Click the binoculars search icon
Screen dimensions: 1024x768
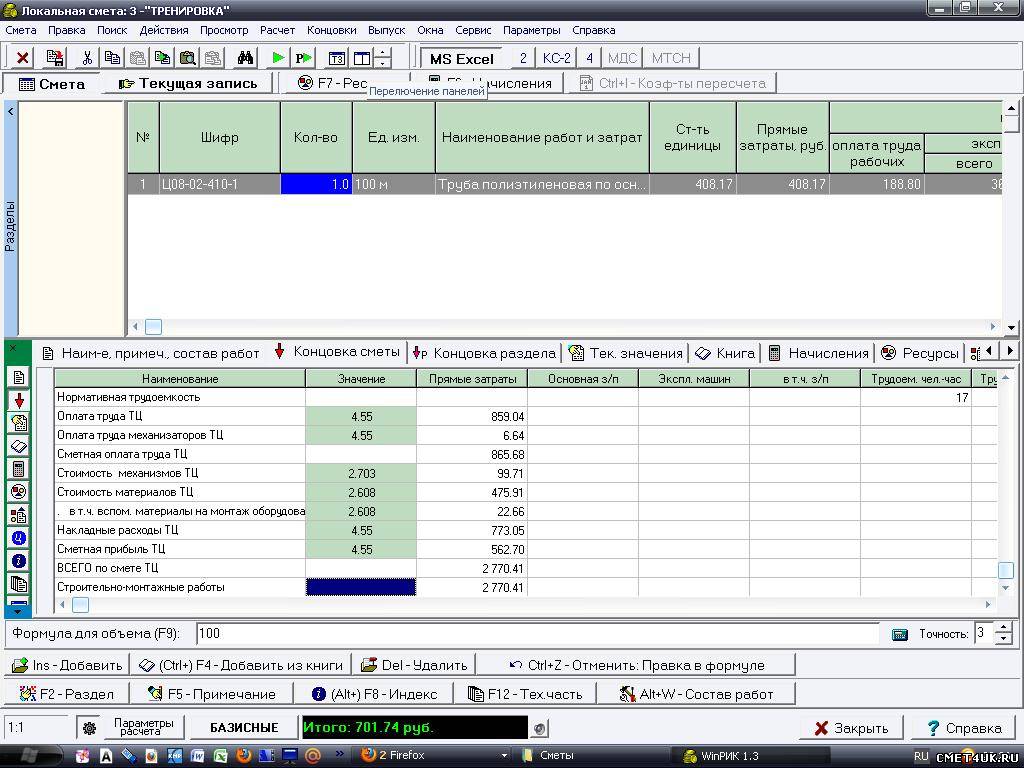(x=245, y=58)
